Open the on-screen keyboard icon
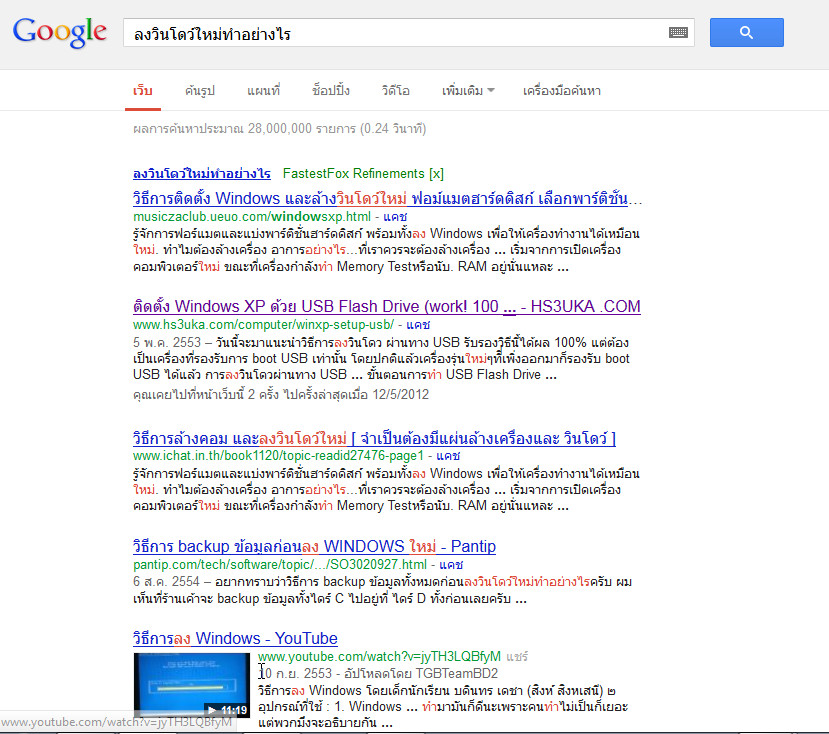The image size is (829, 734). pos(678,33)
